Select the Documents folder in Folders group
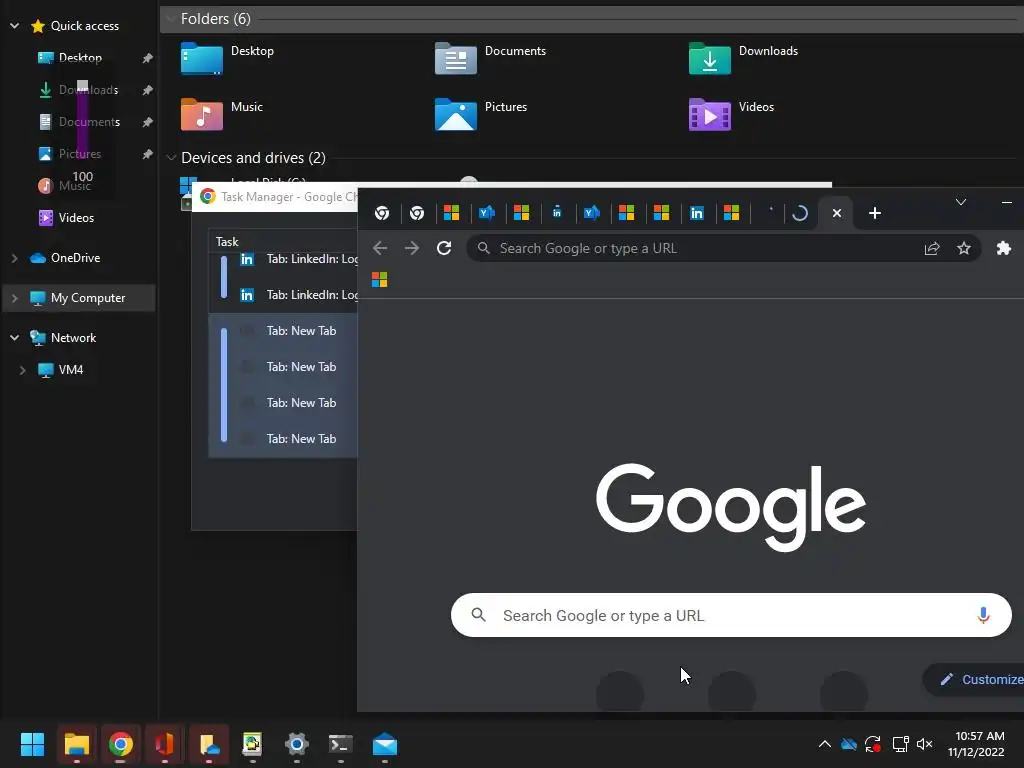 click(x=490, y=58)
